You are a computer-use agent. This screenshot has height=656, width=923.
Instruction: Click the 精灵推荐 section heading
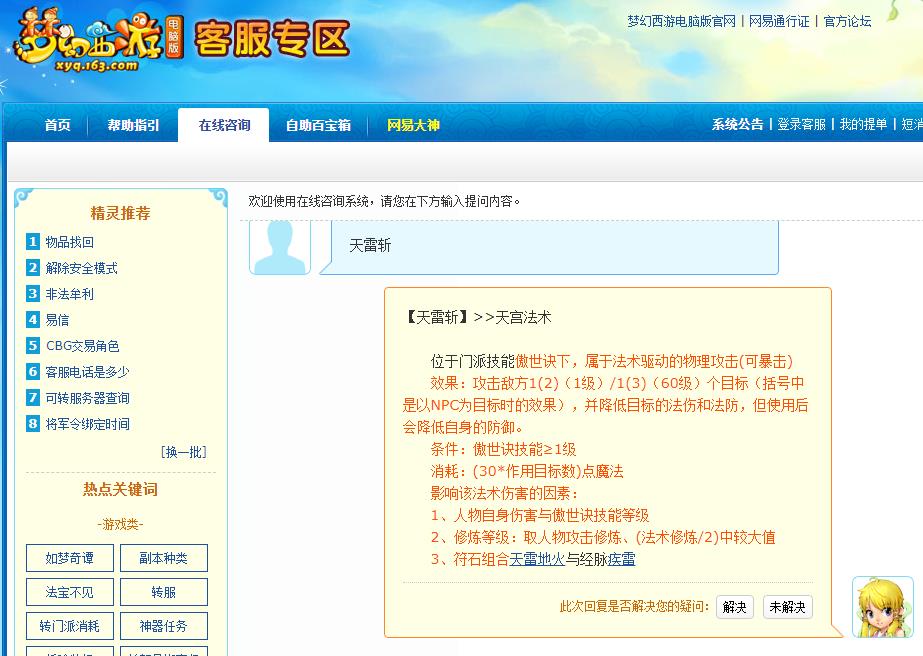pos(121,213)
